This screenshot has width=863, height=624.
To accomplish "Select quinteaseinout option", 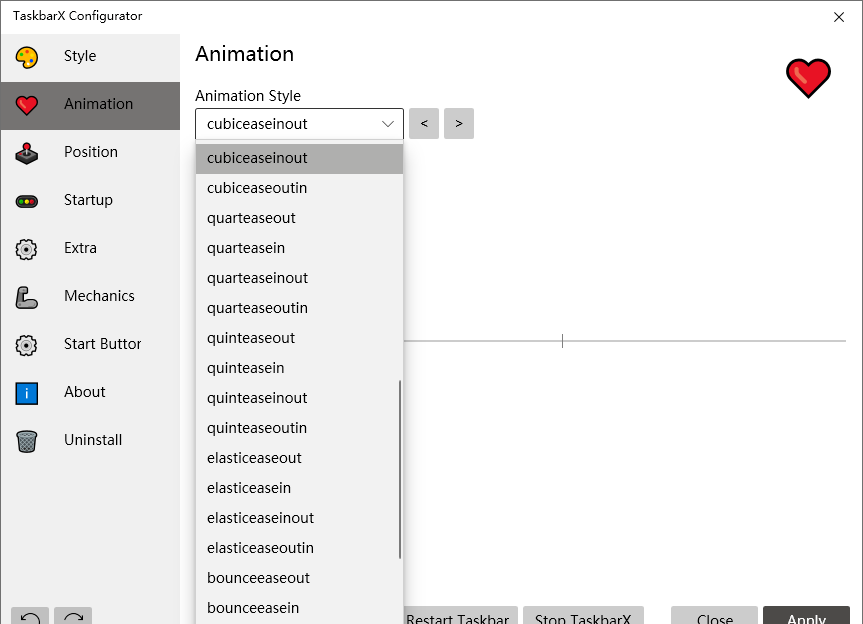I will (299, 398).
